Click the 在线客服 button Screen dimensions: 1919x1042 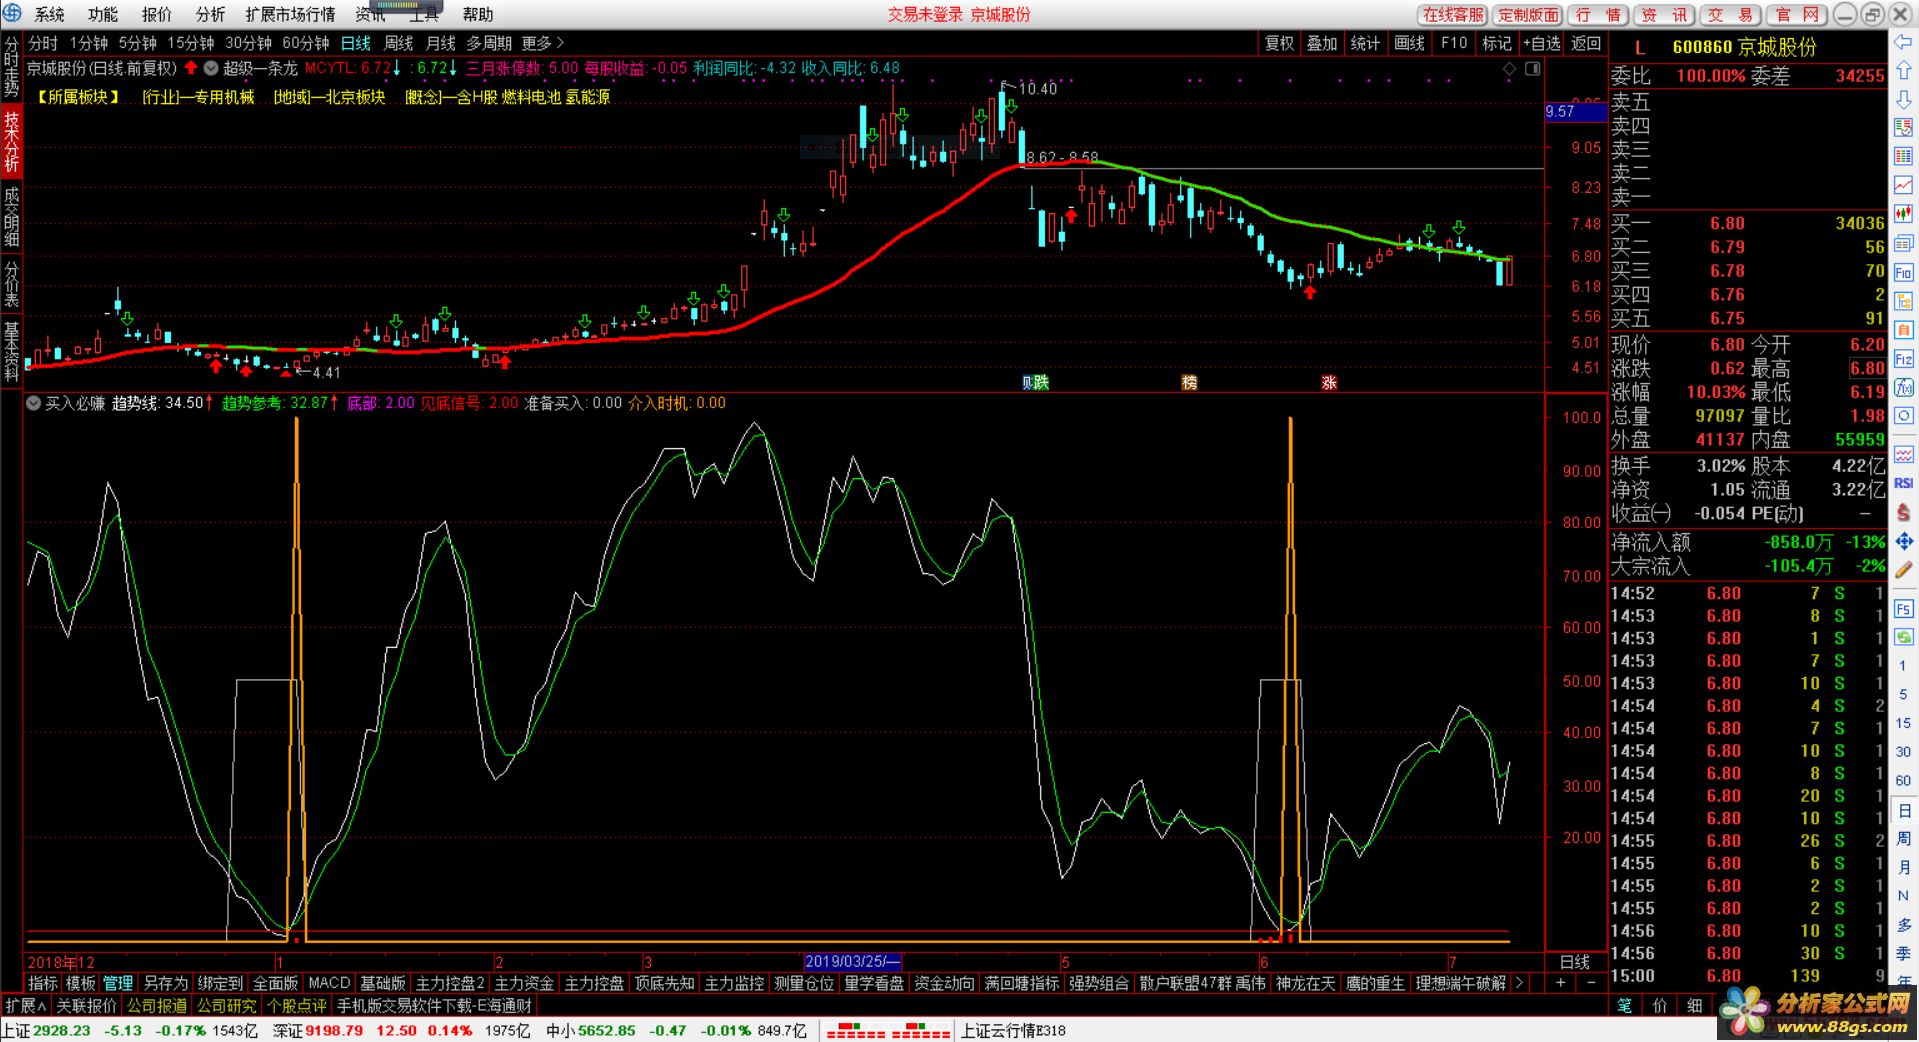pyautogui.click(x=1453, y=14)
